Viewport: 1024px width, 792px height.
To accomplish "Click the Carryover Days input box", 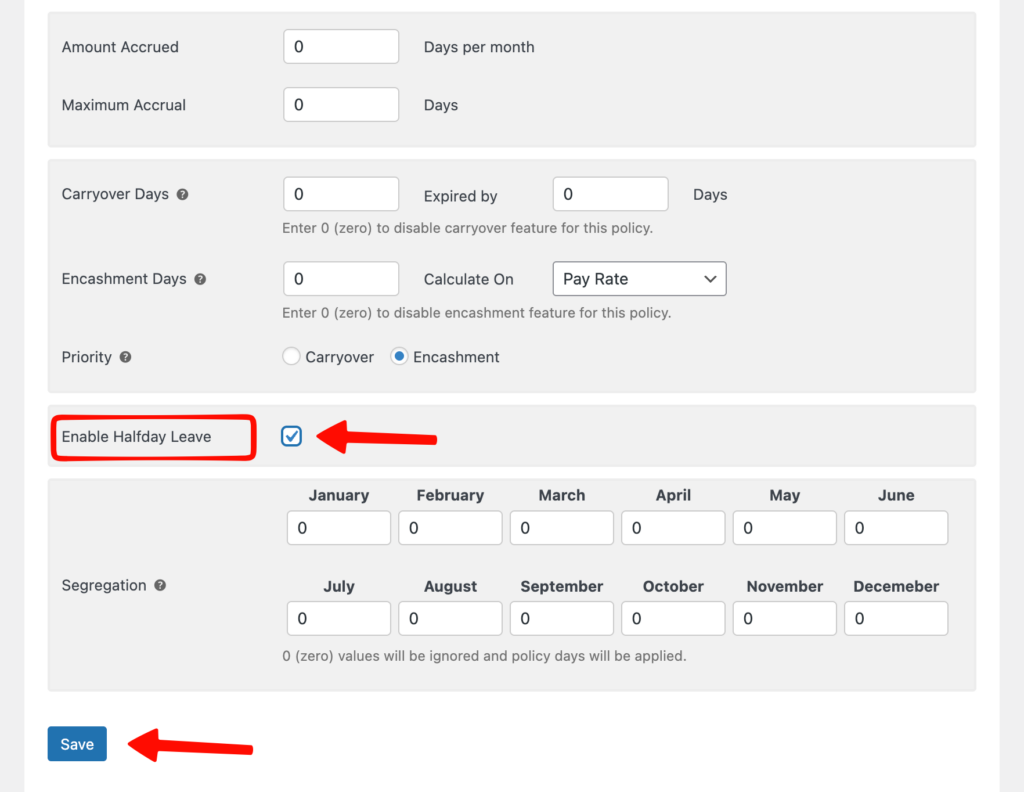I will click(341, 194).
